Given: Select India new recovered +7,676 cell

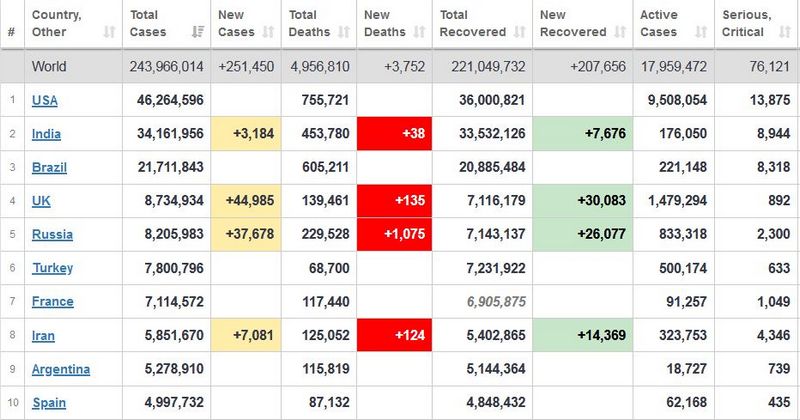Looking at the screenshot, I should 583,134.
